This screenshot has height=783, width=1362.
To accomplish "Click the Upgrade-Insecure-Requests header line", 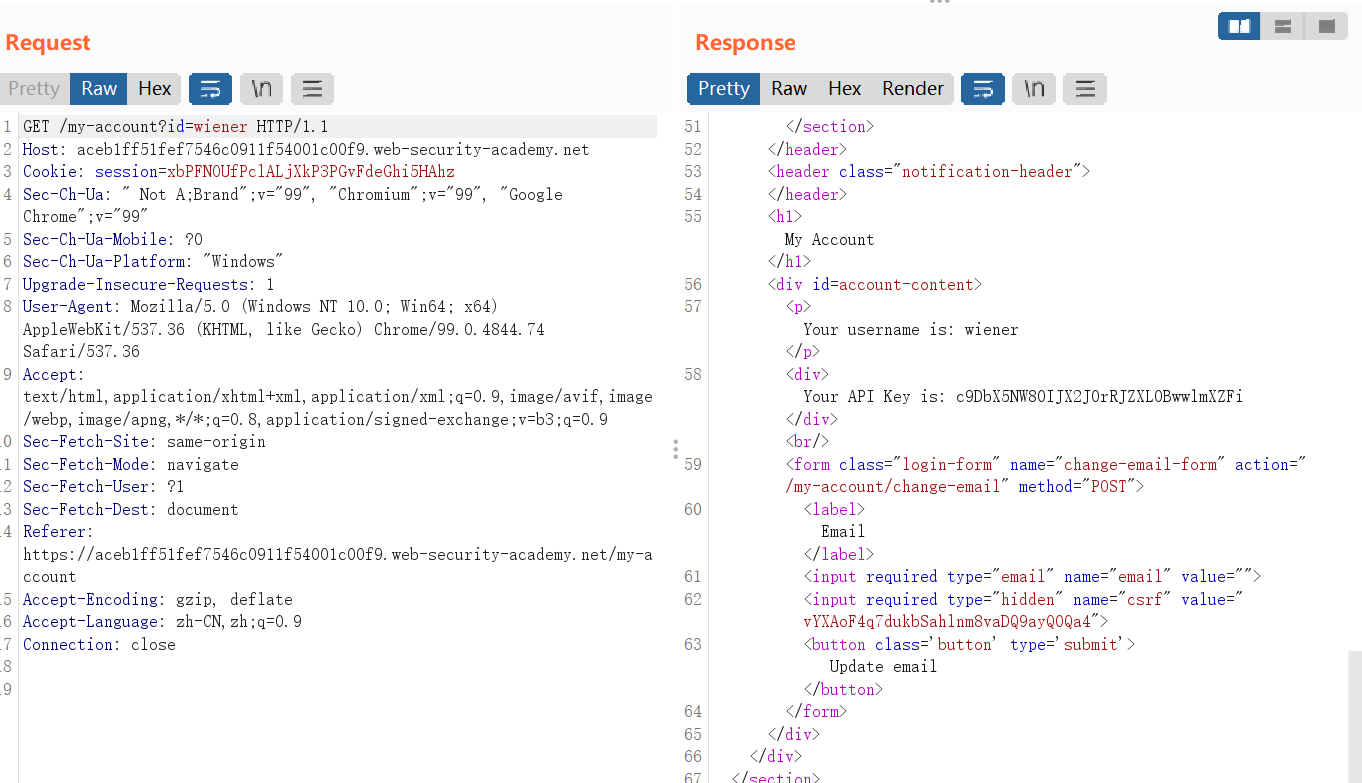I will coord(149,285).
